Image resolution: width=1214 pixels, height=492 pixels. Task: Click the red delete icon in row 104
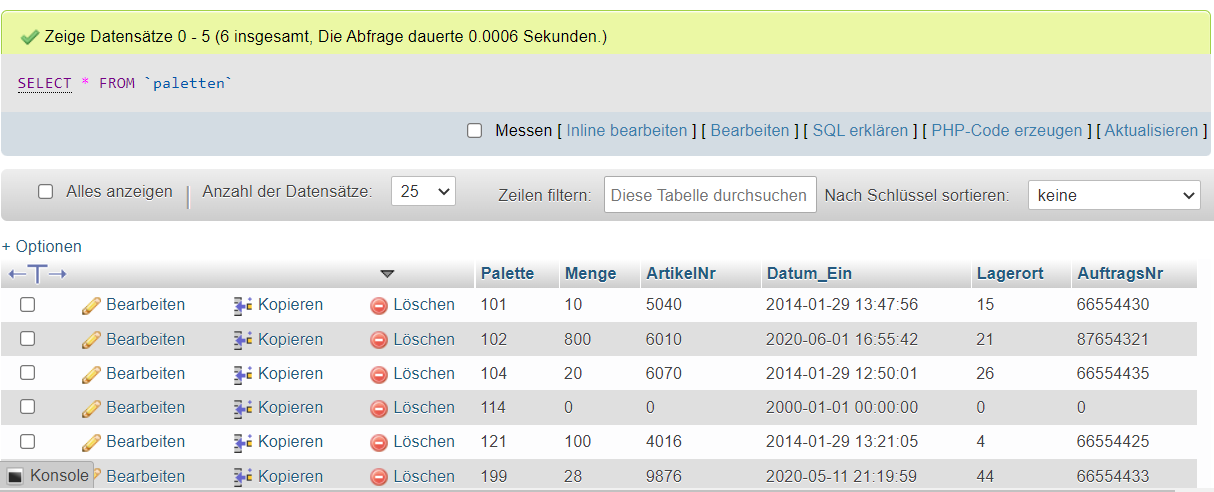click(x=379, y=375)
